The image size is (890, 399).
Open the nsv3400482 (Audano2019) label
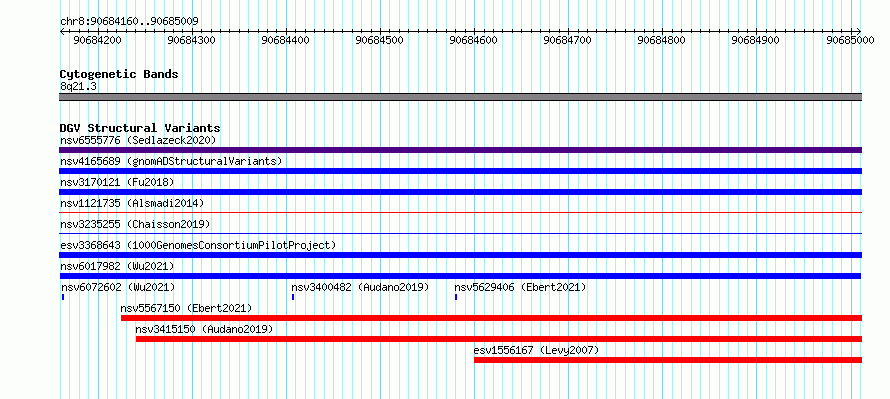pyautogui.click(x=360, y=287)
